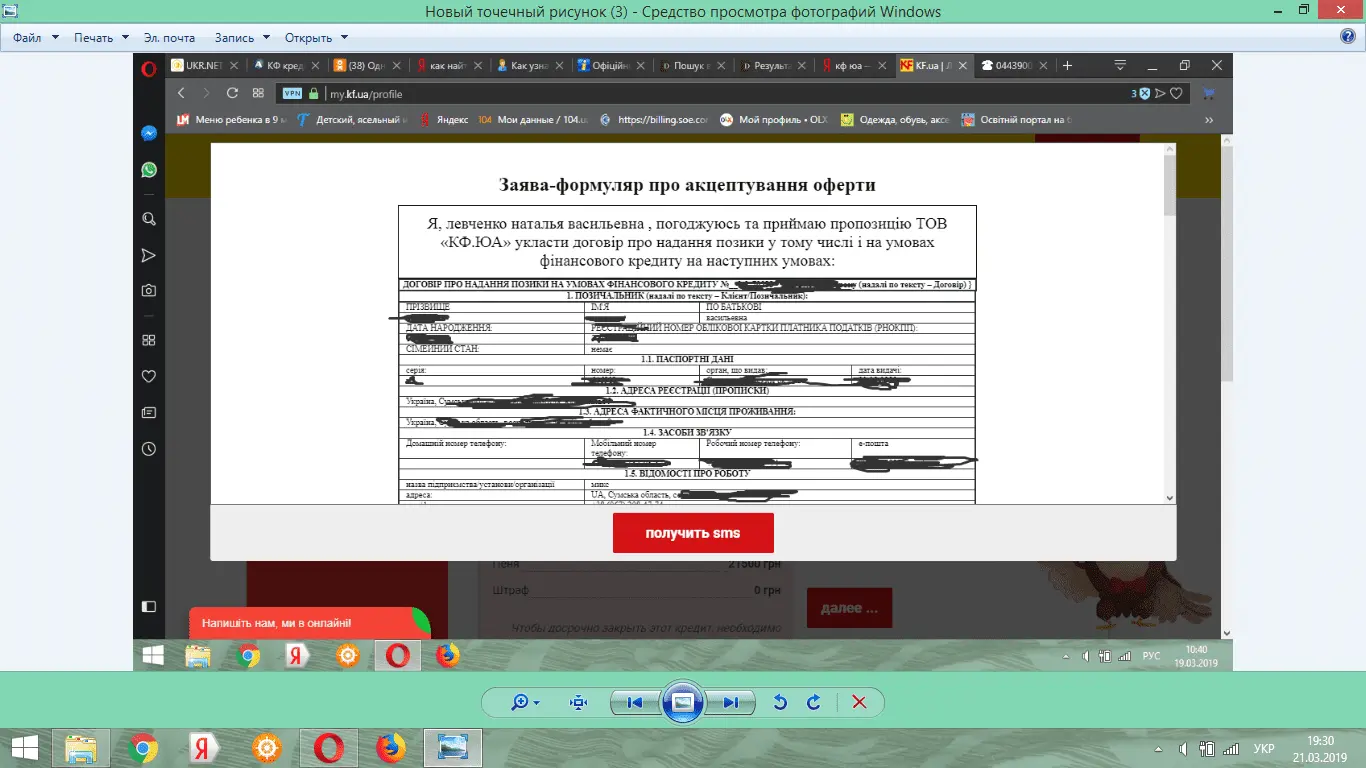
Task: Start the slideshow with center button
Action: click(683, 702)
